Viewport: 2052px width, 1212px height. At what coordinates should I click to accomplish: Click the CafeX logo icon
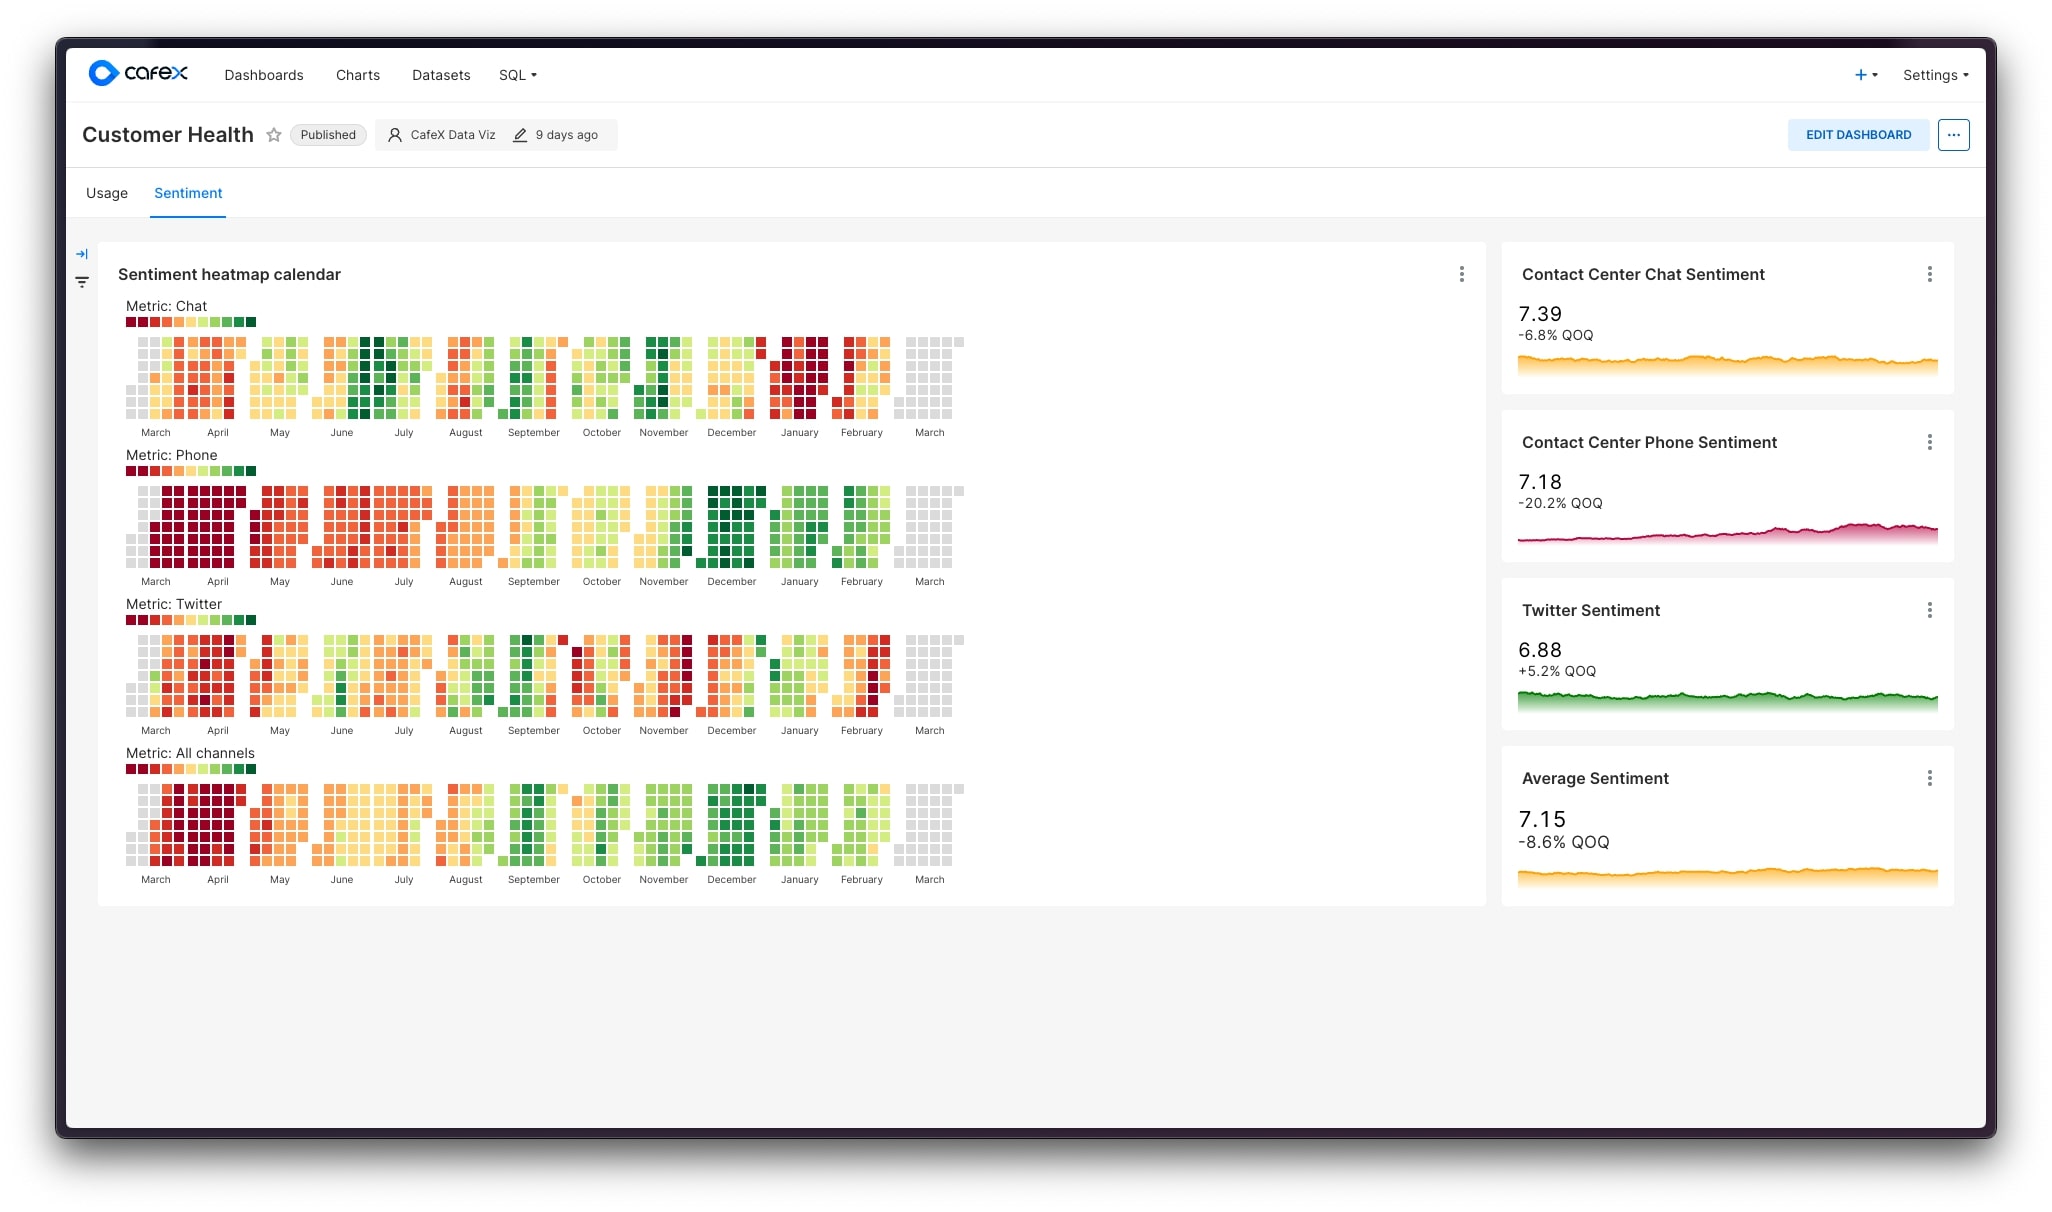point(103,74)
